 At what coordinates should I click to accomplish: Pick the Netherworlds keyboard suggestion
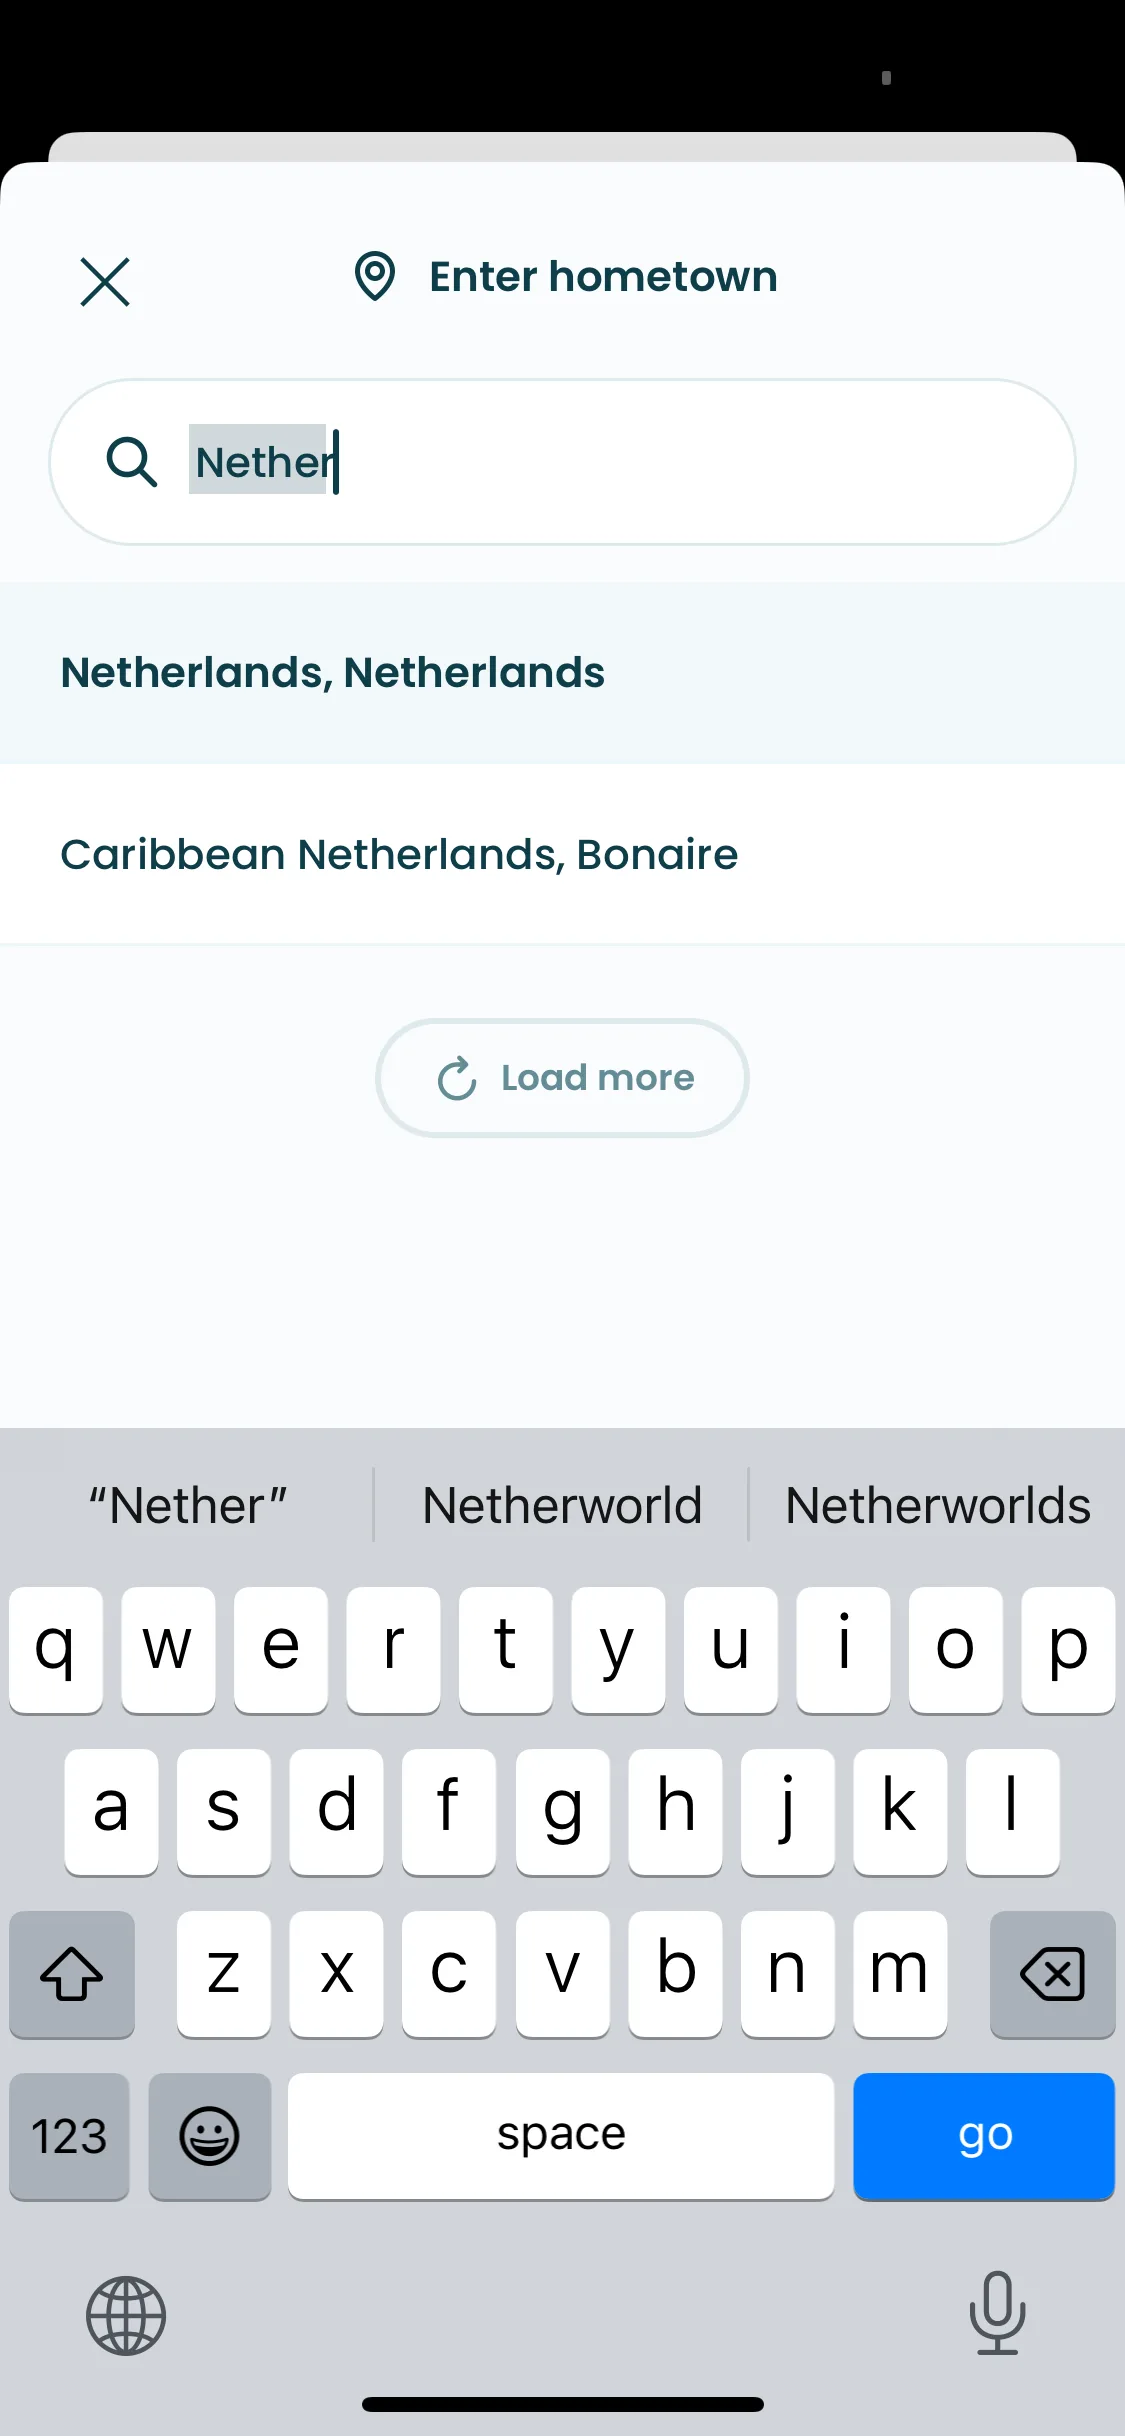click(x=938, y=1505)
